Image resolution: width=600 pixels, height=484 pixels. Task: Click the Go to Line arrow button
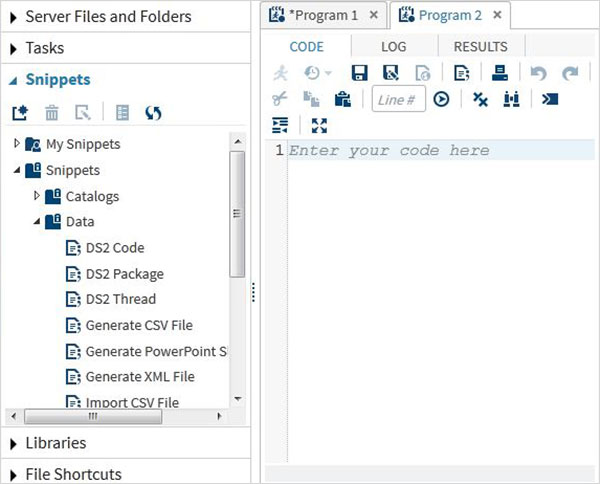441,99
